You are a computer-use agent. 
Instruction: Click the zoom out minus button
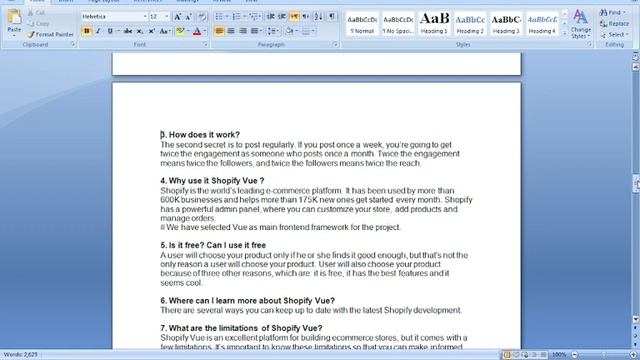pos(575,355)
